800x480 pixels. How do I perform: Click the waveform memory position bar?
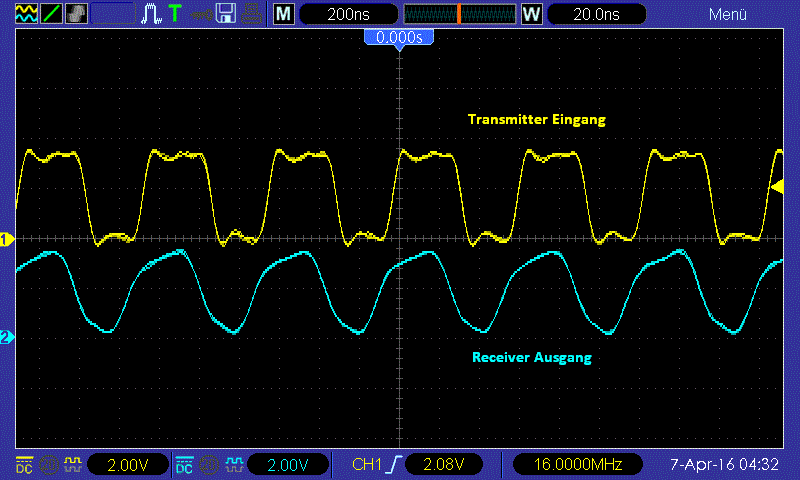[x=460, y=14]
